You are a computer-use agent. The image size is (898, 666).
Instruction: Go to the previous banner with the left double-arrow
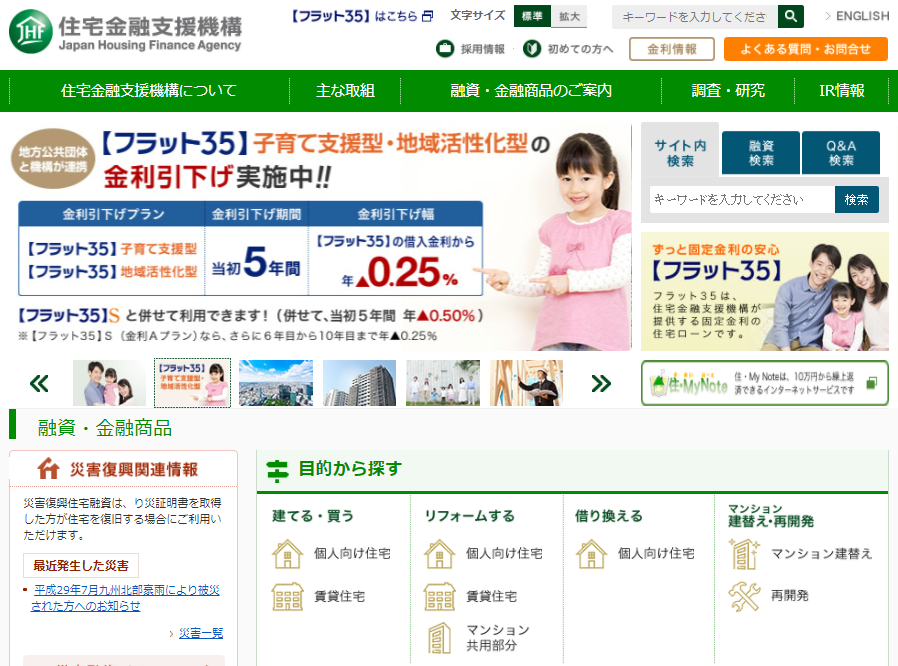click(x=39, y=383)
